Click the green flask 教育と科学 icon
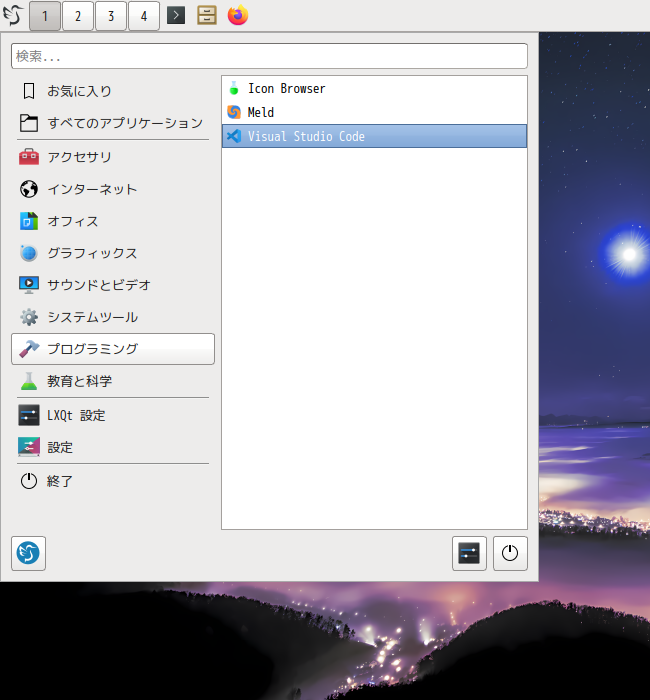650x700 pixels. click(x=29, y=381)
